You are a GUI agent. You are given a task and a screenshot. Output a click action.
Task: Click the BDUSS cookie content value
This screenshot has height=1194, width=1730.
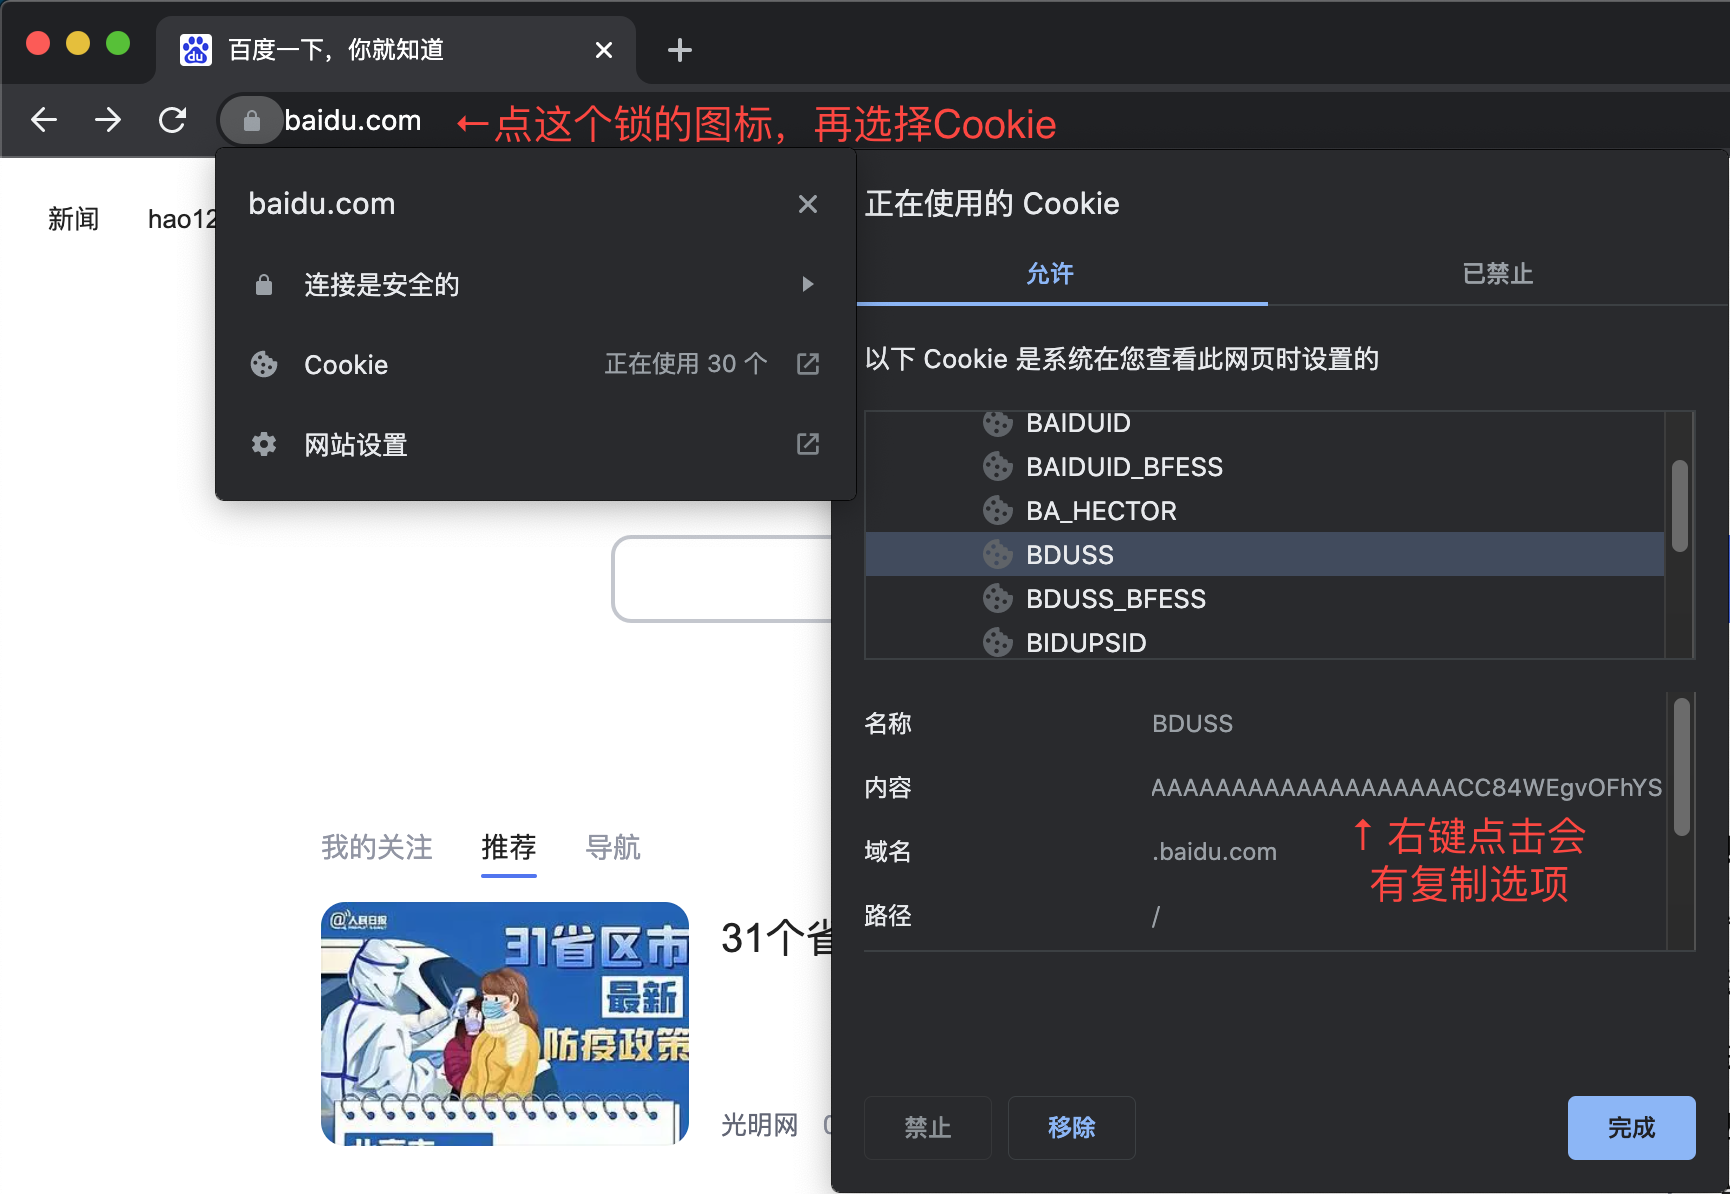(x=1406, y=788)
